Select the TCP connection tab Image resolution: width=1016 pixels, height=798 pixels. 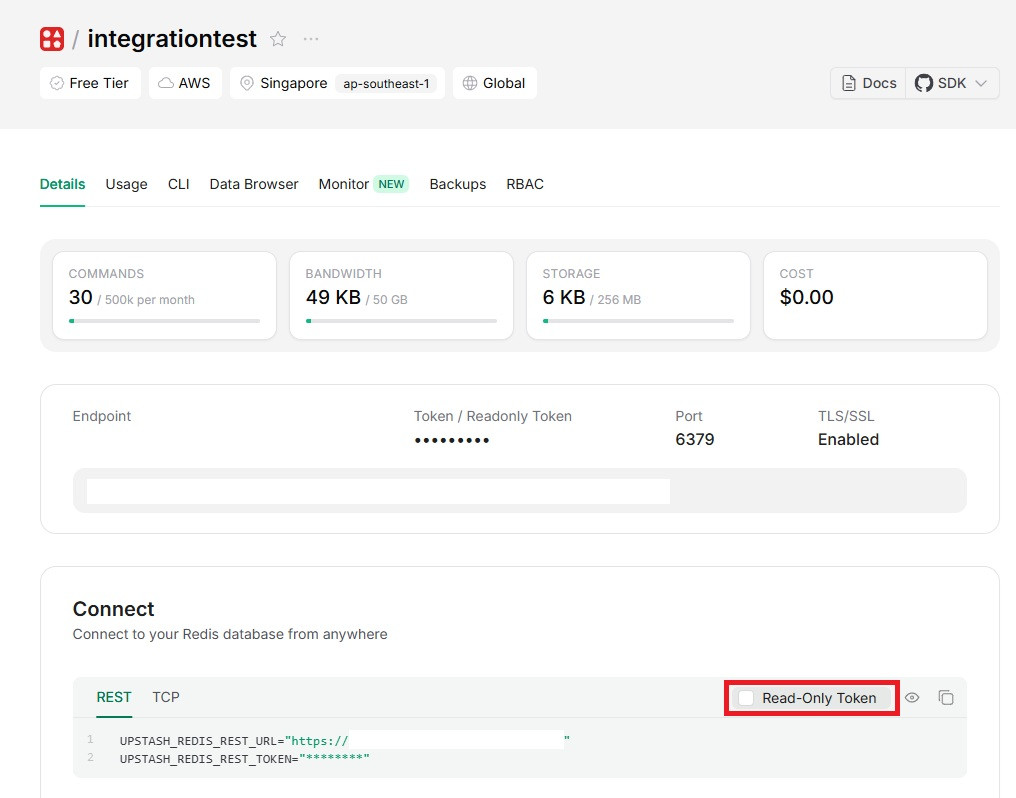(166, 698)
